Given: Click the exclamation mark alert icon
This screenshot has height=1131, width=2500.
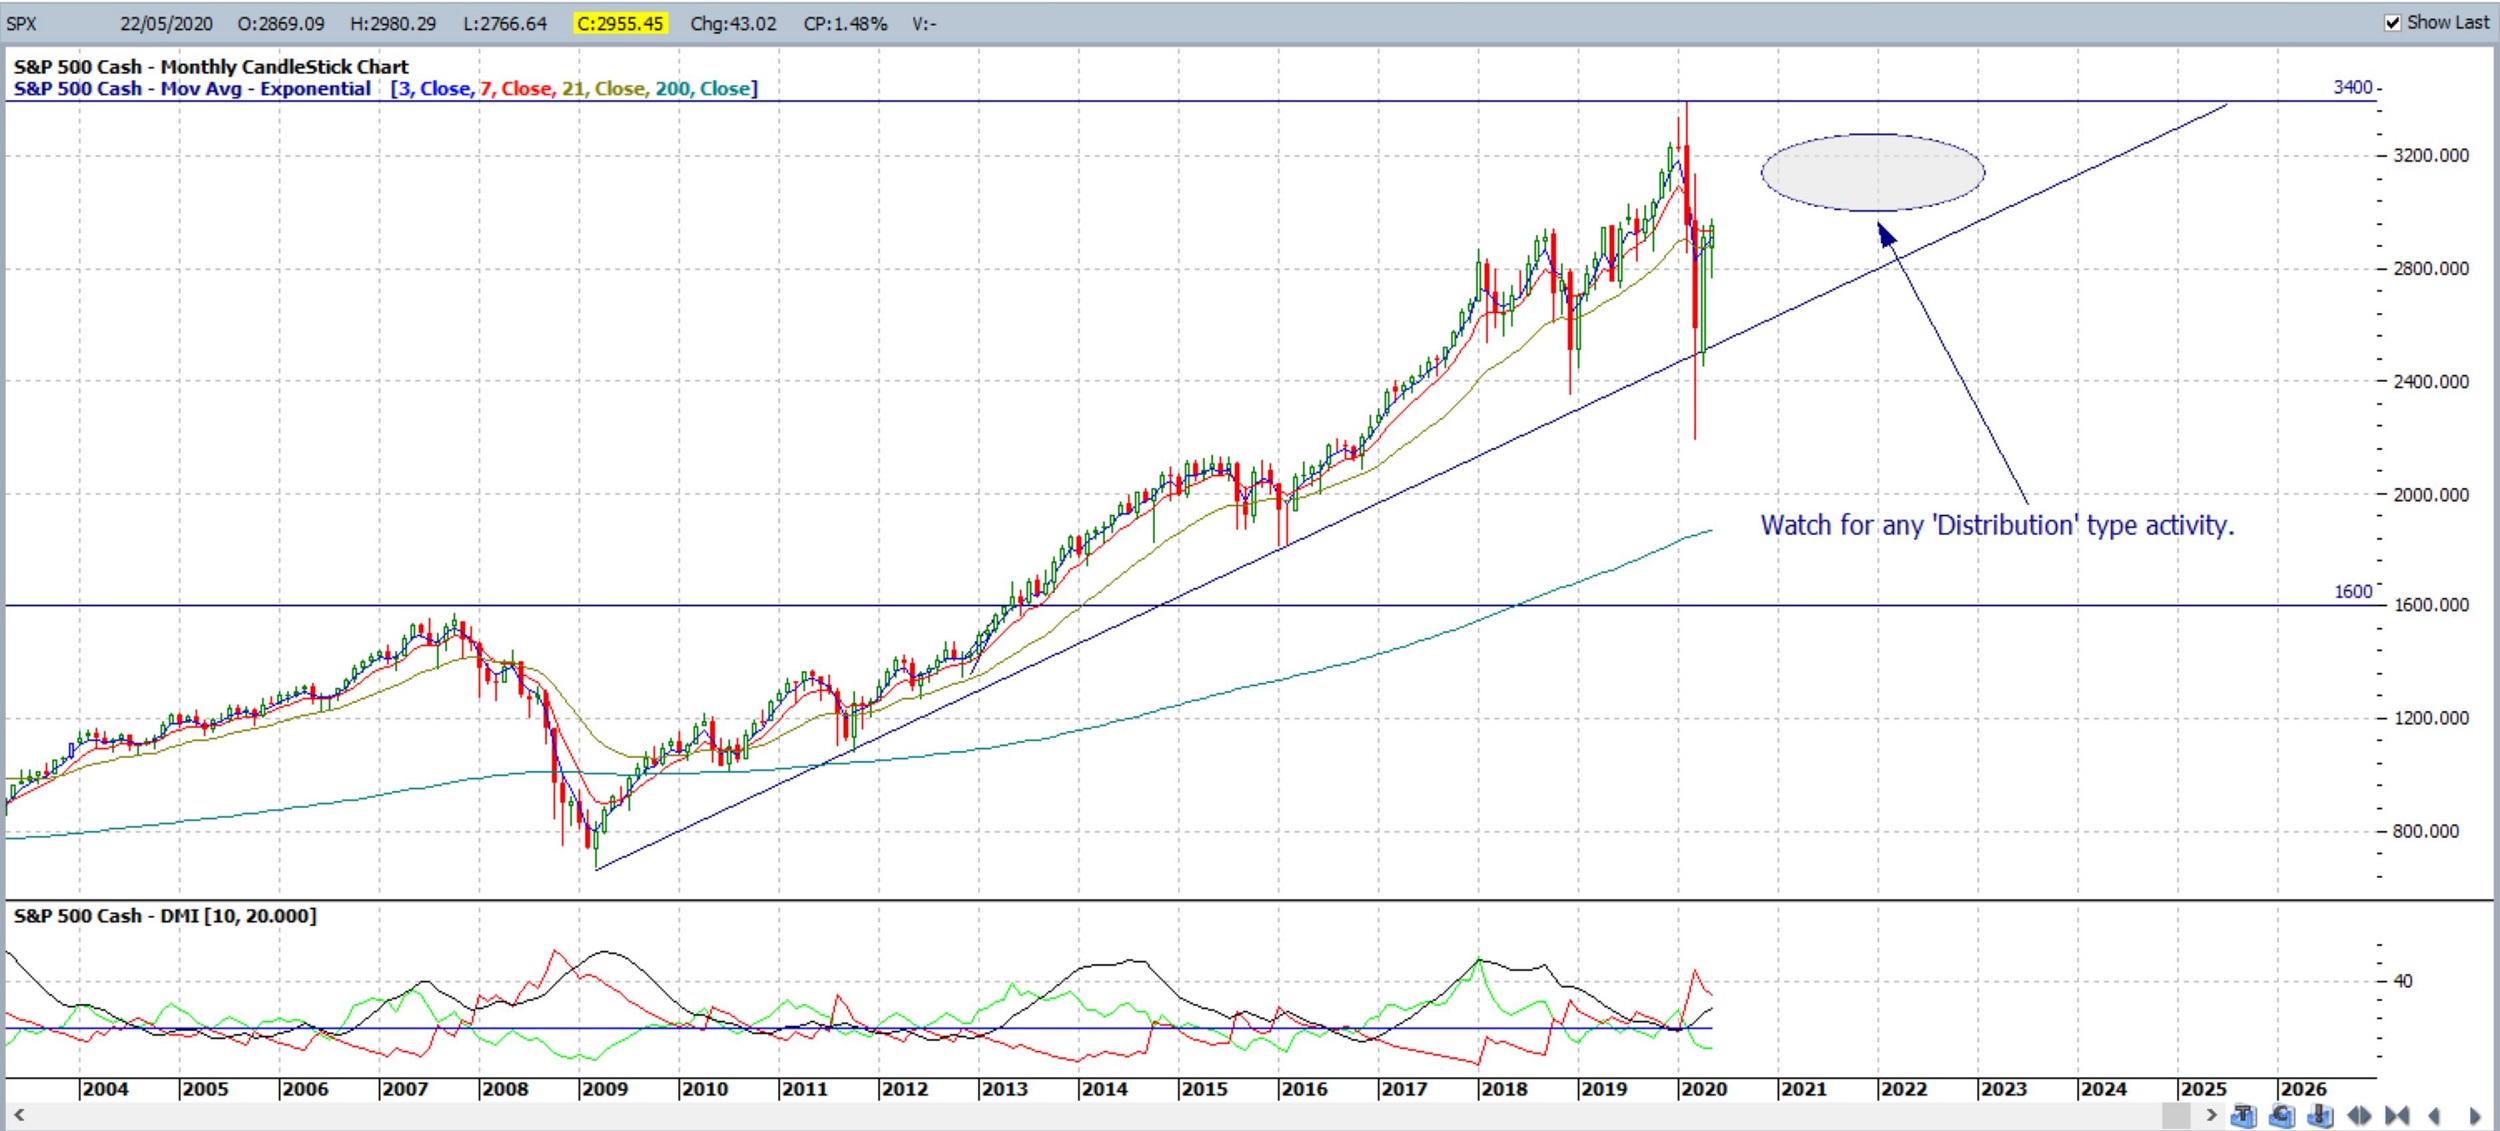Looking at the screenshot, I should (x=2320, y=1115).
